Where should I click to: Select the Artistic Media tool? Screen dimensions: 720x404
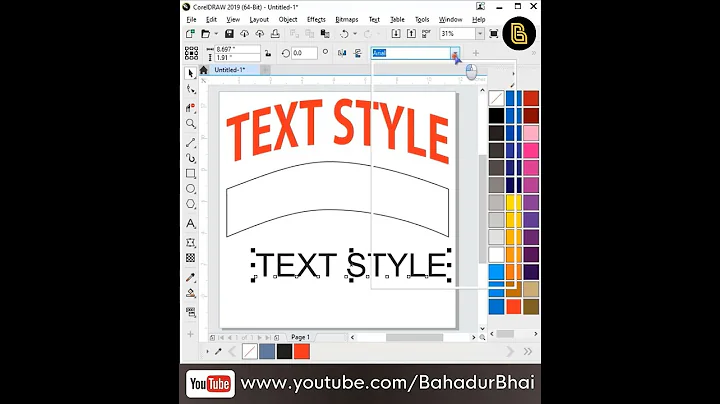[x=191, y=158]
